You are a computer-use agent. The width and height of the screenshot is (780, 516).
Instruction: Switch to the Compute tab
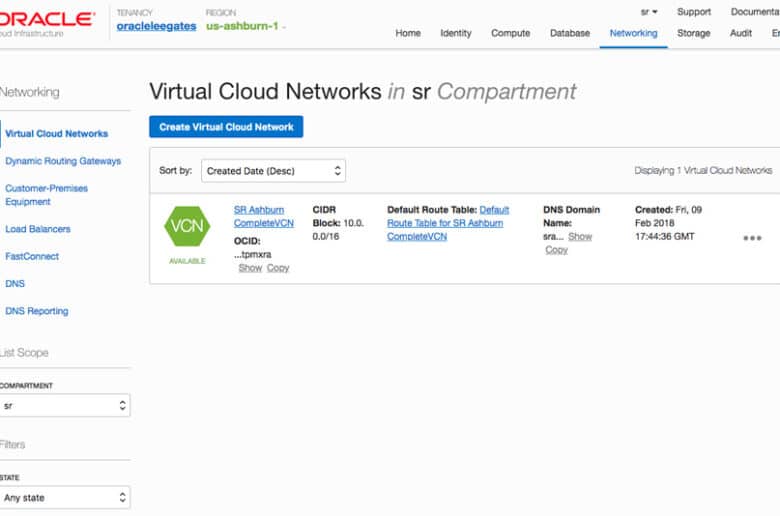point(510,33)
